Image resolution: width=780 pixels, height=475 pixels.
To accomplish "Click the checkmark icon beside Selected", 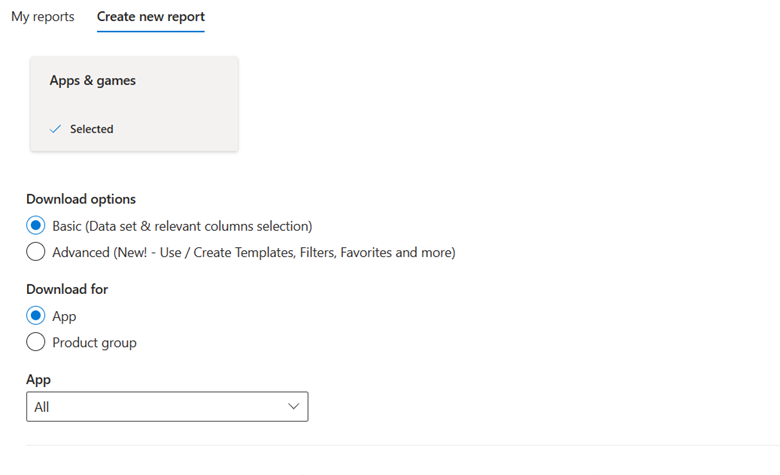I will 56,129.
